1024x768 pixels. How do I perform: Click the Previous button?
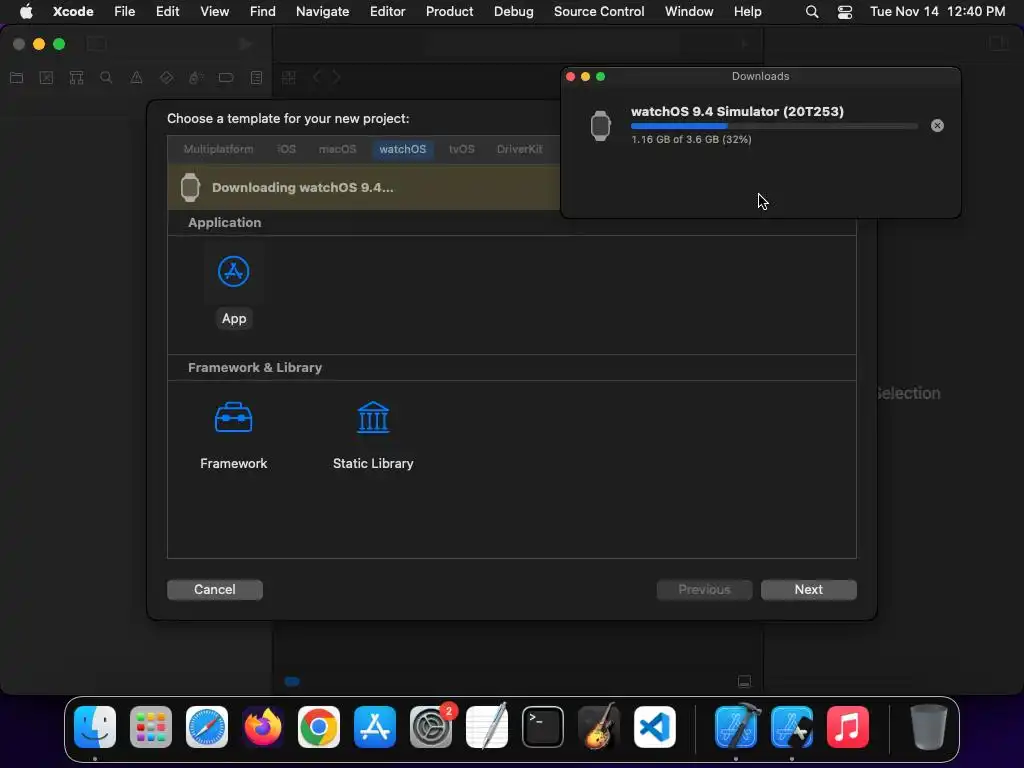click(x=704, y=590)
